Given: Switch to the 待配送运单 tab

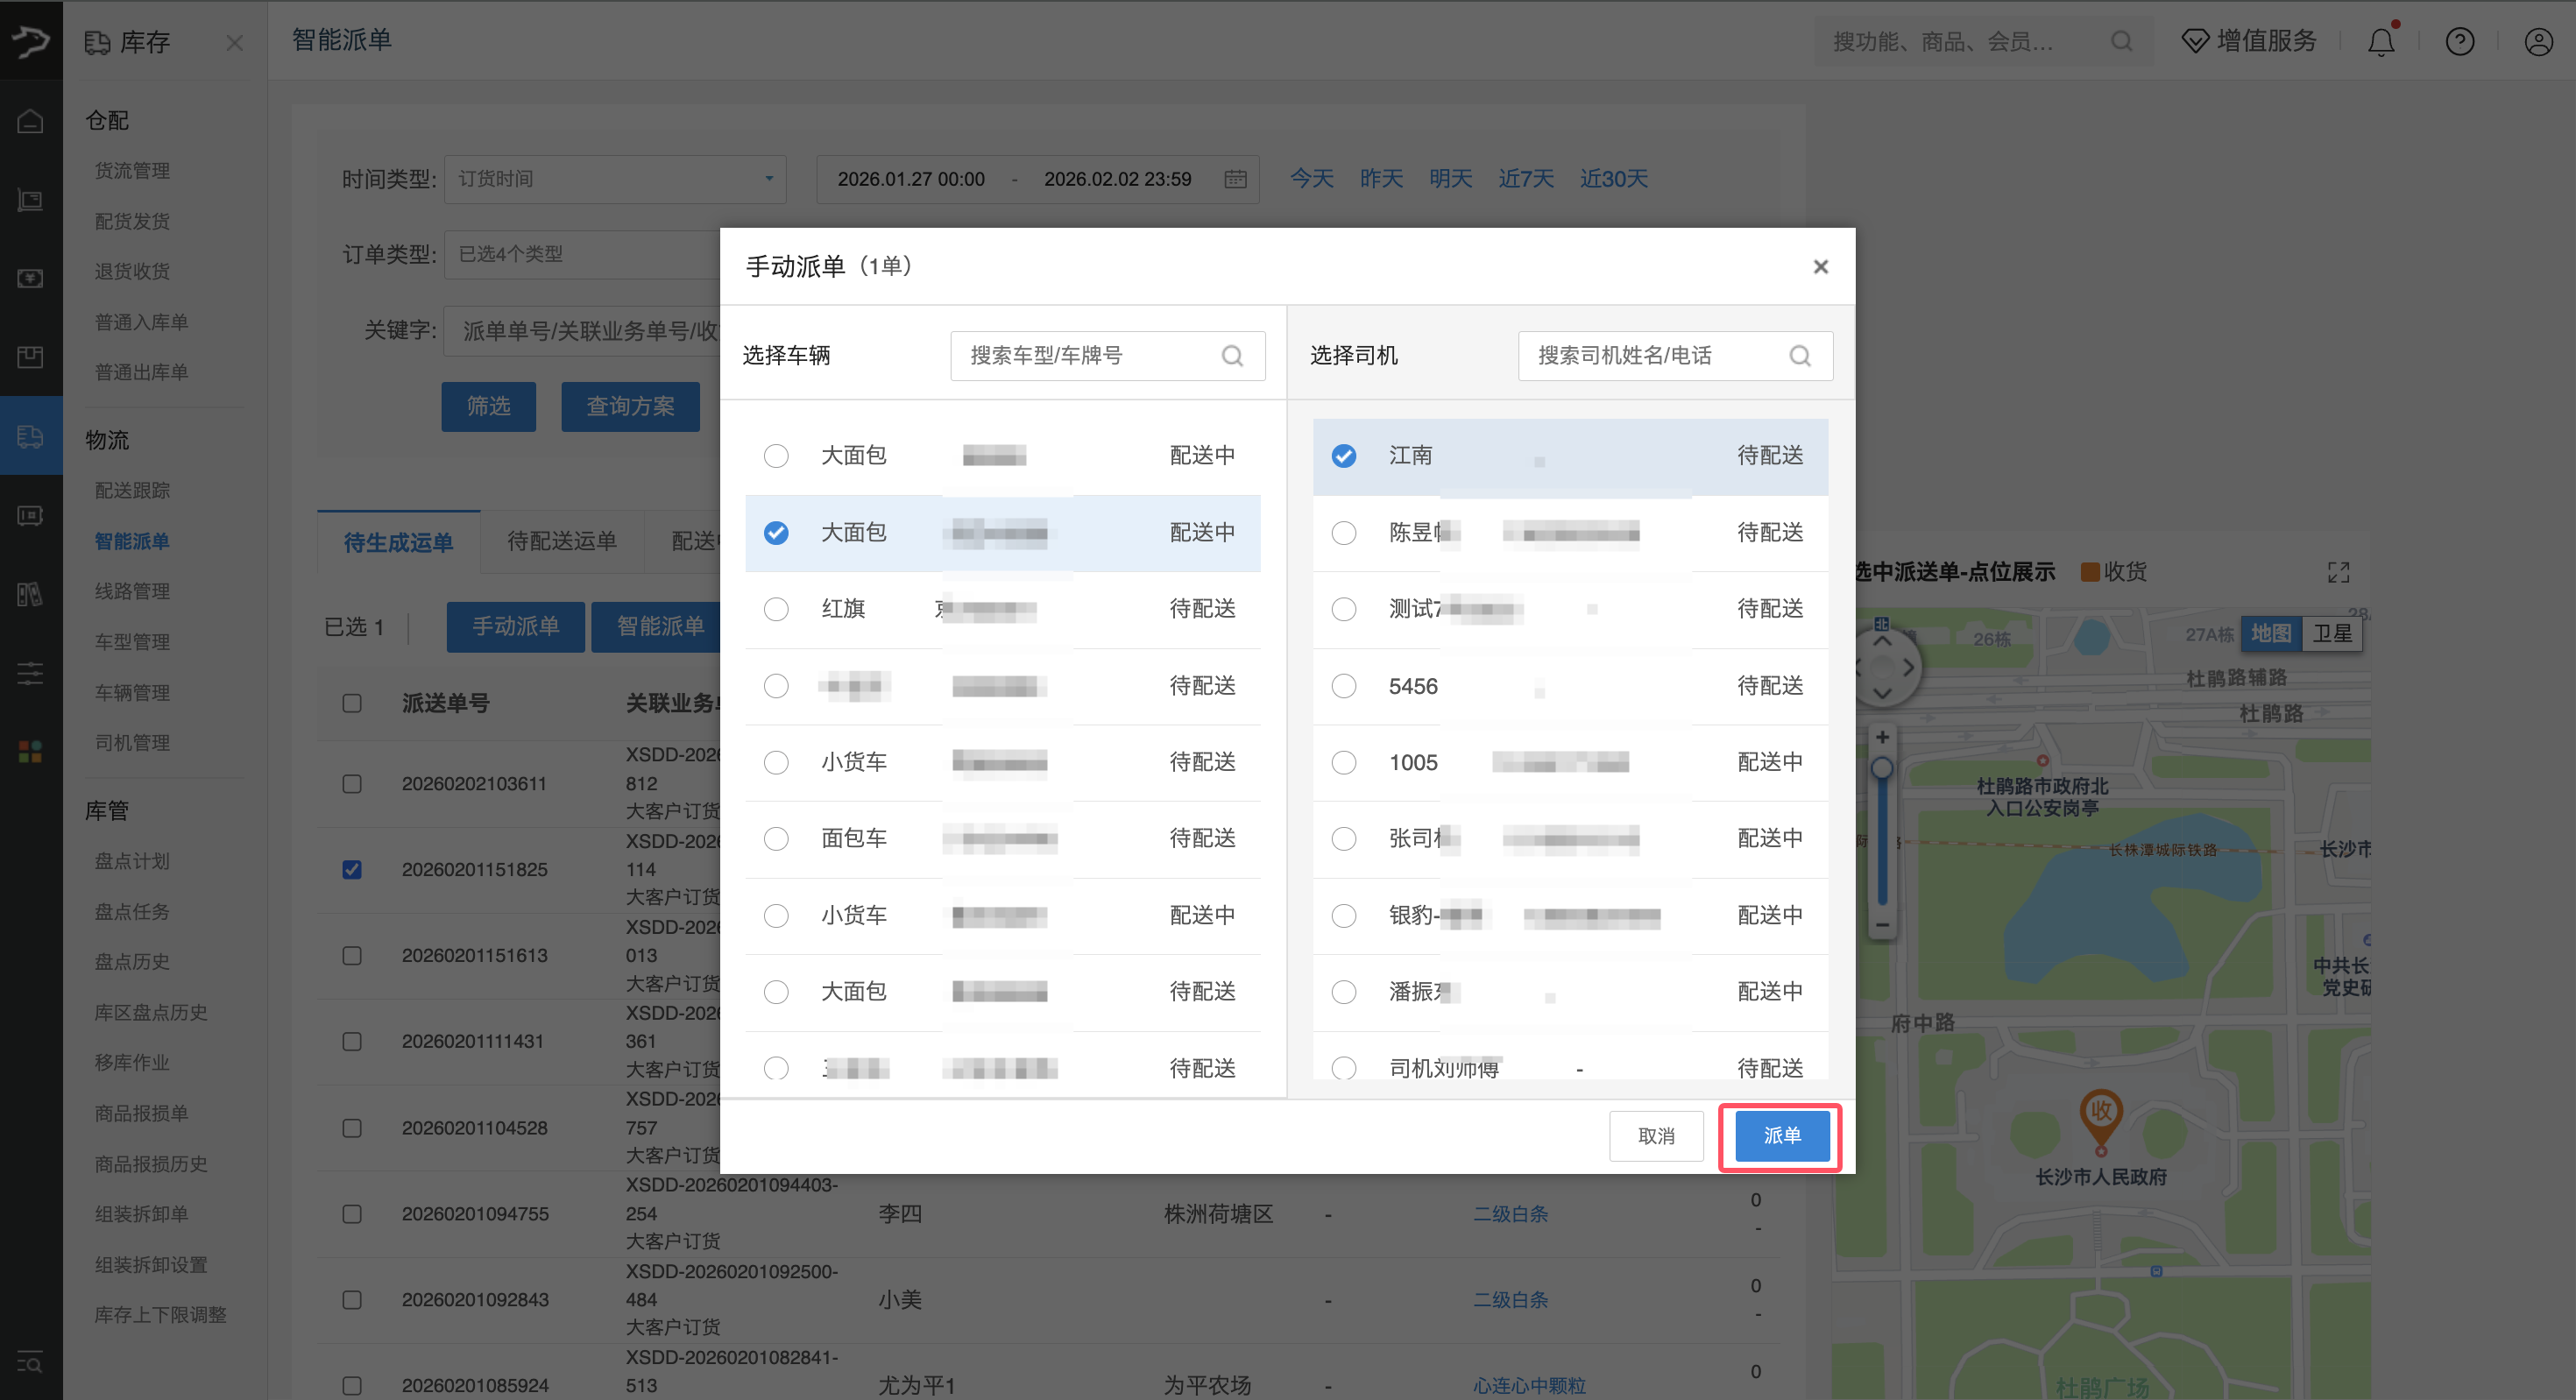Looking at the screenshot, I should (561, 541).
